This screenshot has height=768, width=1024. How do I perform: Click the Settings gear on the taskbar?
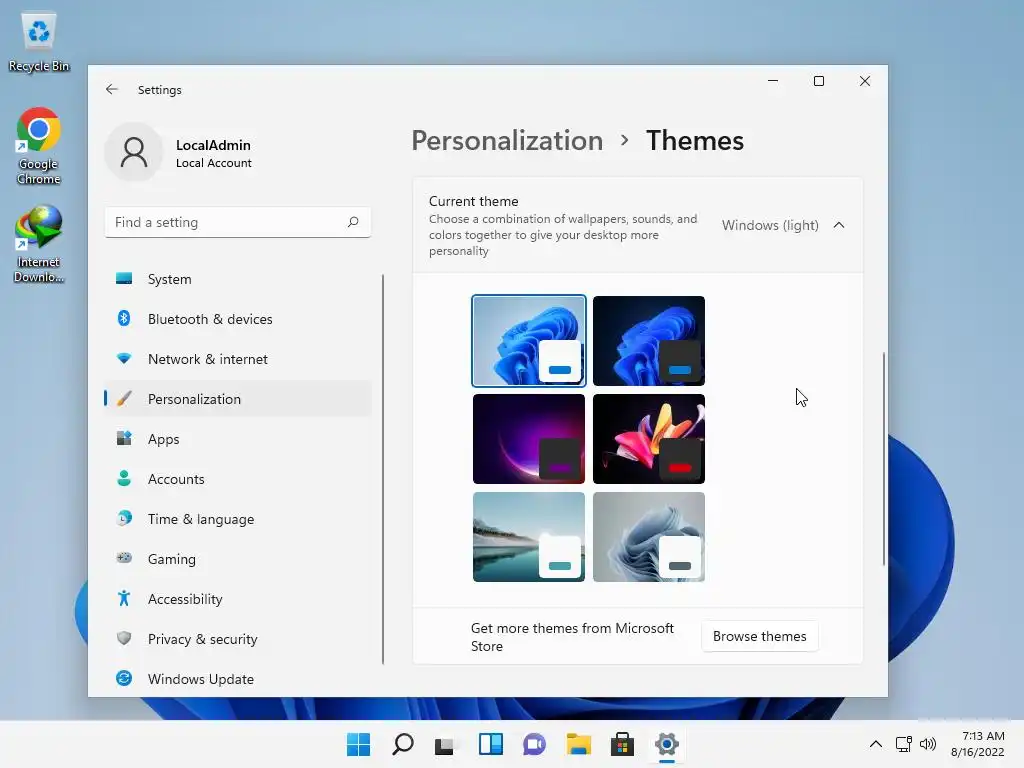667,744
